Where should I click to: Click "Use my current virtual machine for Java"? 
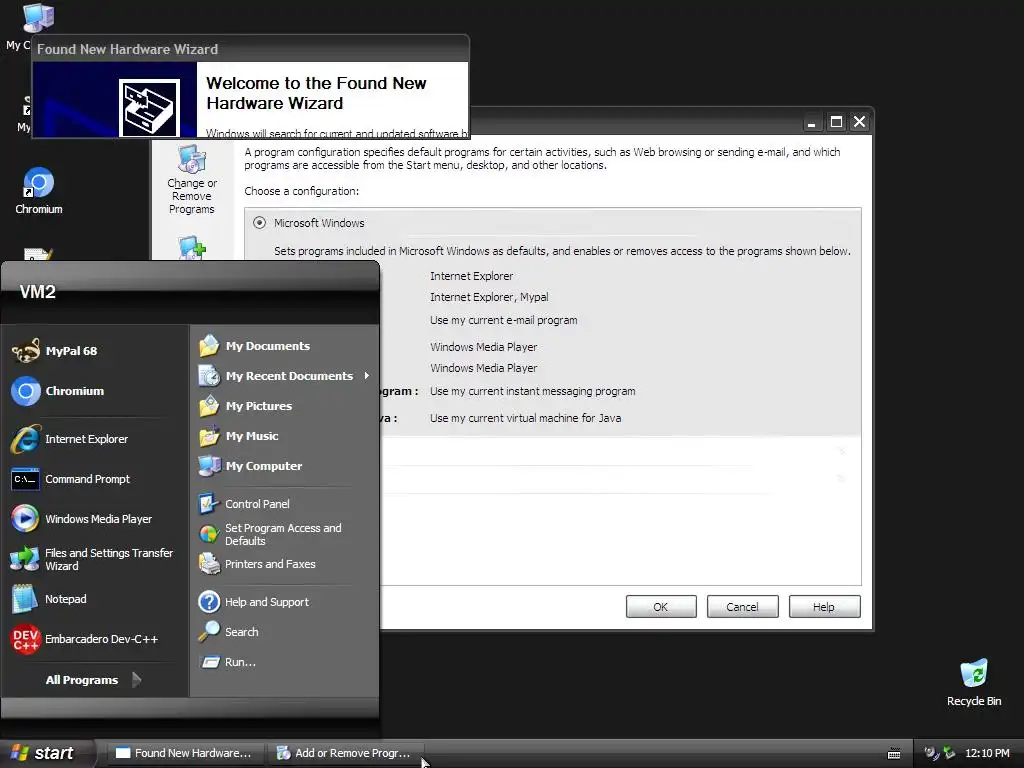click(525, 418)
